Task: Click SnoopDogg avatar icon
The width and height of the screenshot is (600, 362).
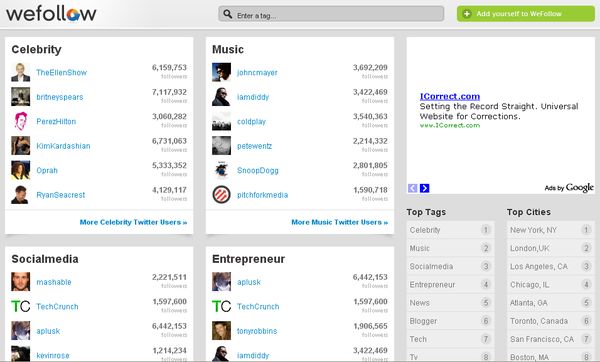Action: [222, 170]
